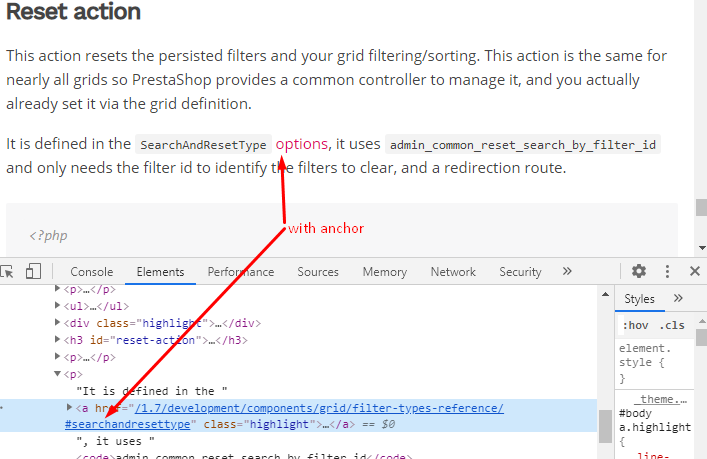The width and height of the screenshot is (707, 459).
Task: Toggle the :hov element state button
Action: coord(635,325)
